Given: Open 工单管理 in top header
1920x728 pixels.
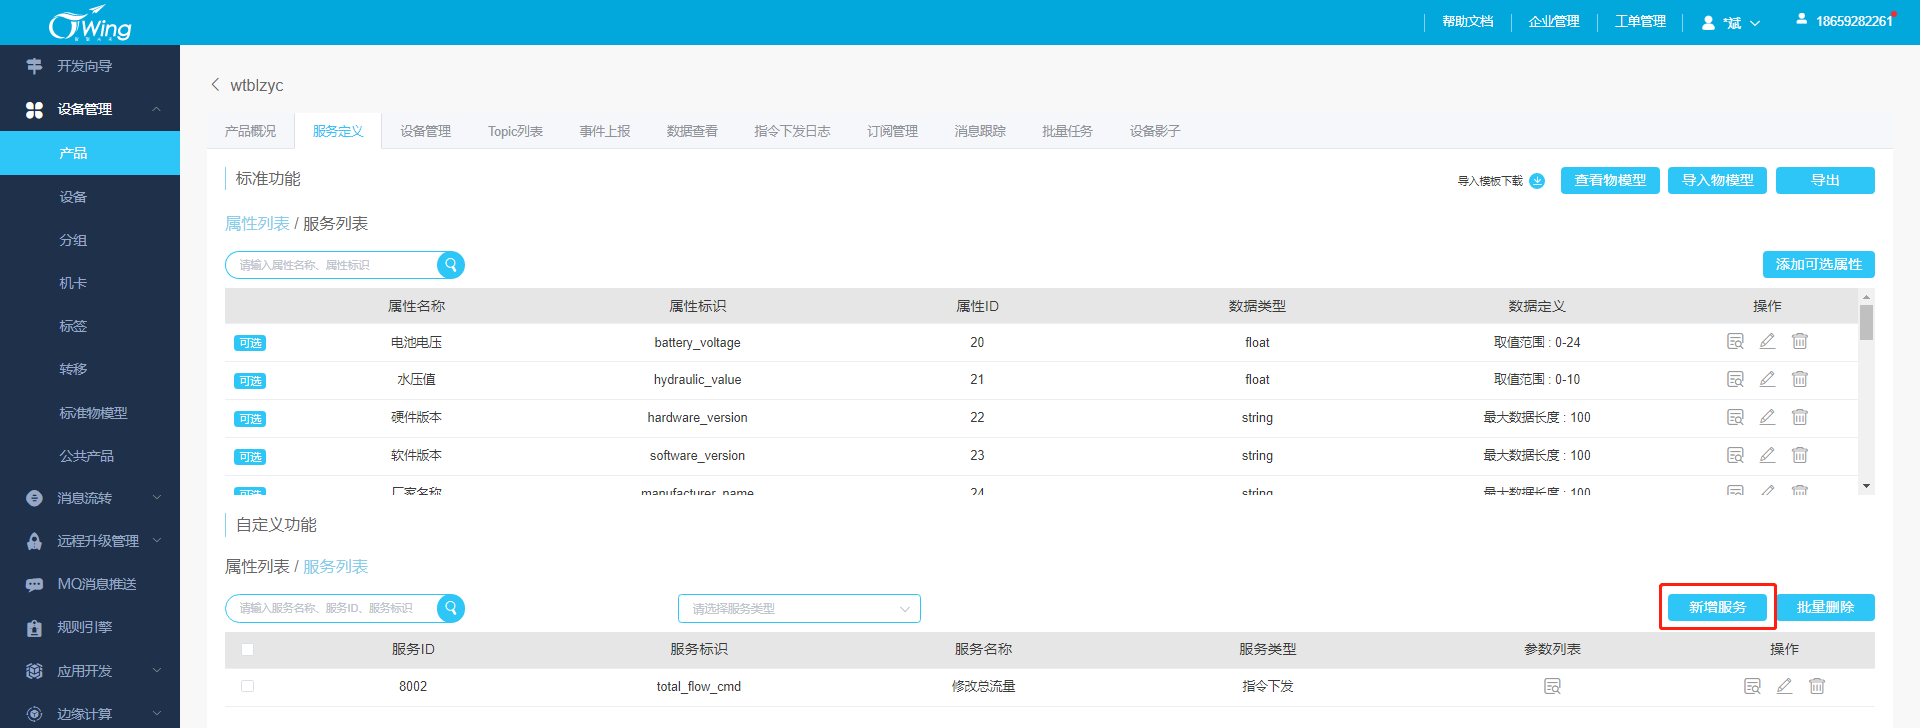Looking at the screenshot, I should 1640,21.
